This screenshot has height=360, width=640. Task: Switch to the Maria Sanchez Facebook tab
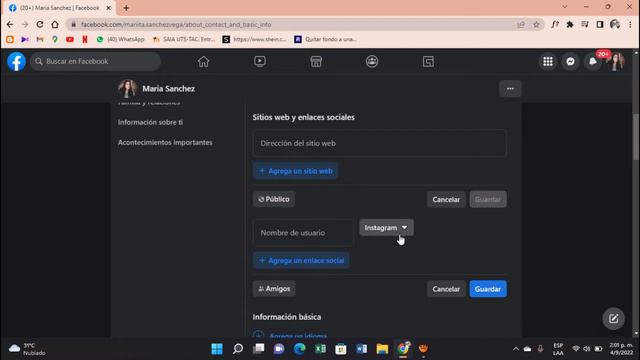point(59,8)
